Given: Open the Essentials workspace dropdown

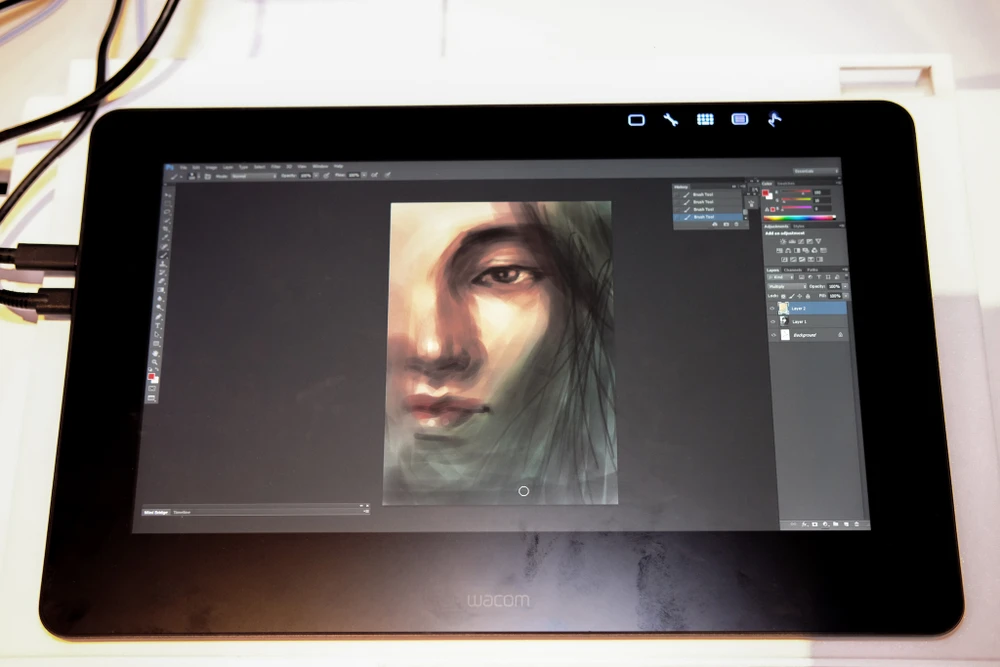Looking at the screenshot, I should point(812,172).
